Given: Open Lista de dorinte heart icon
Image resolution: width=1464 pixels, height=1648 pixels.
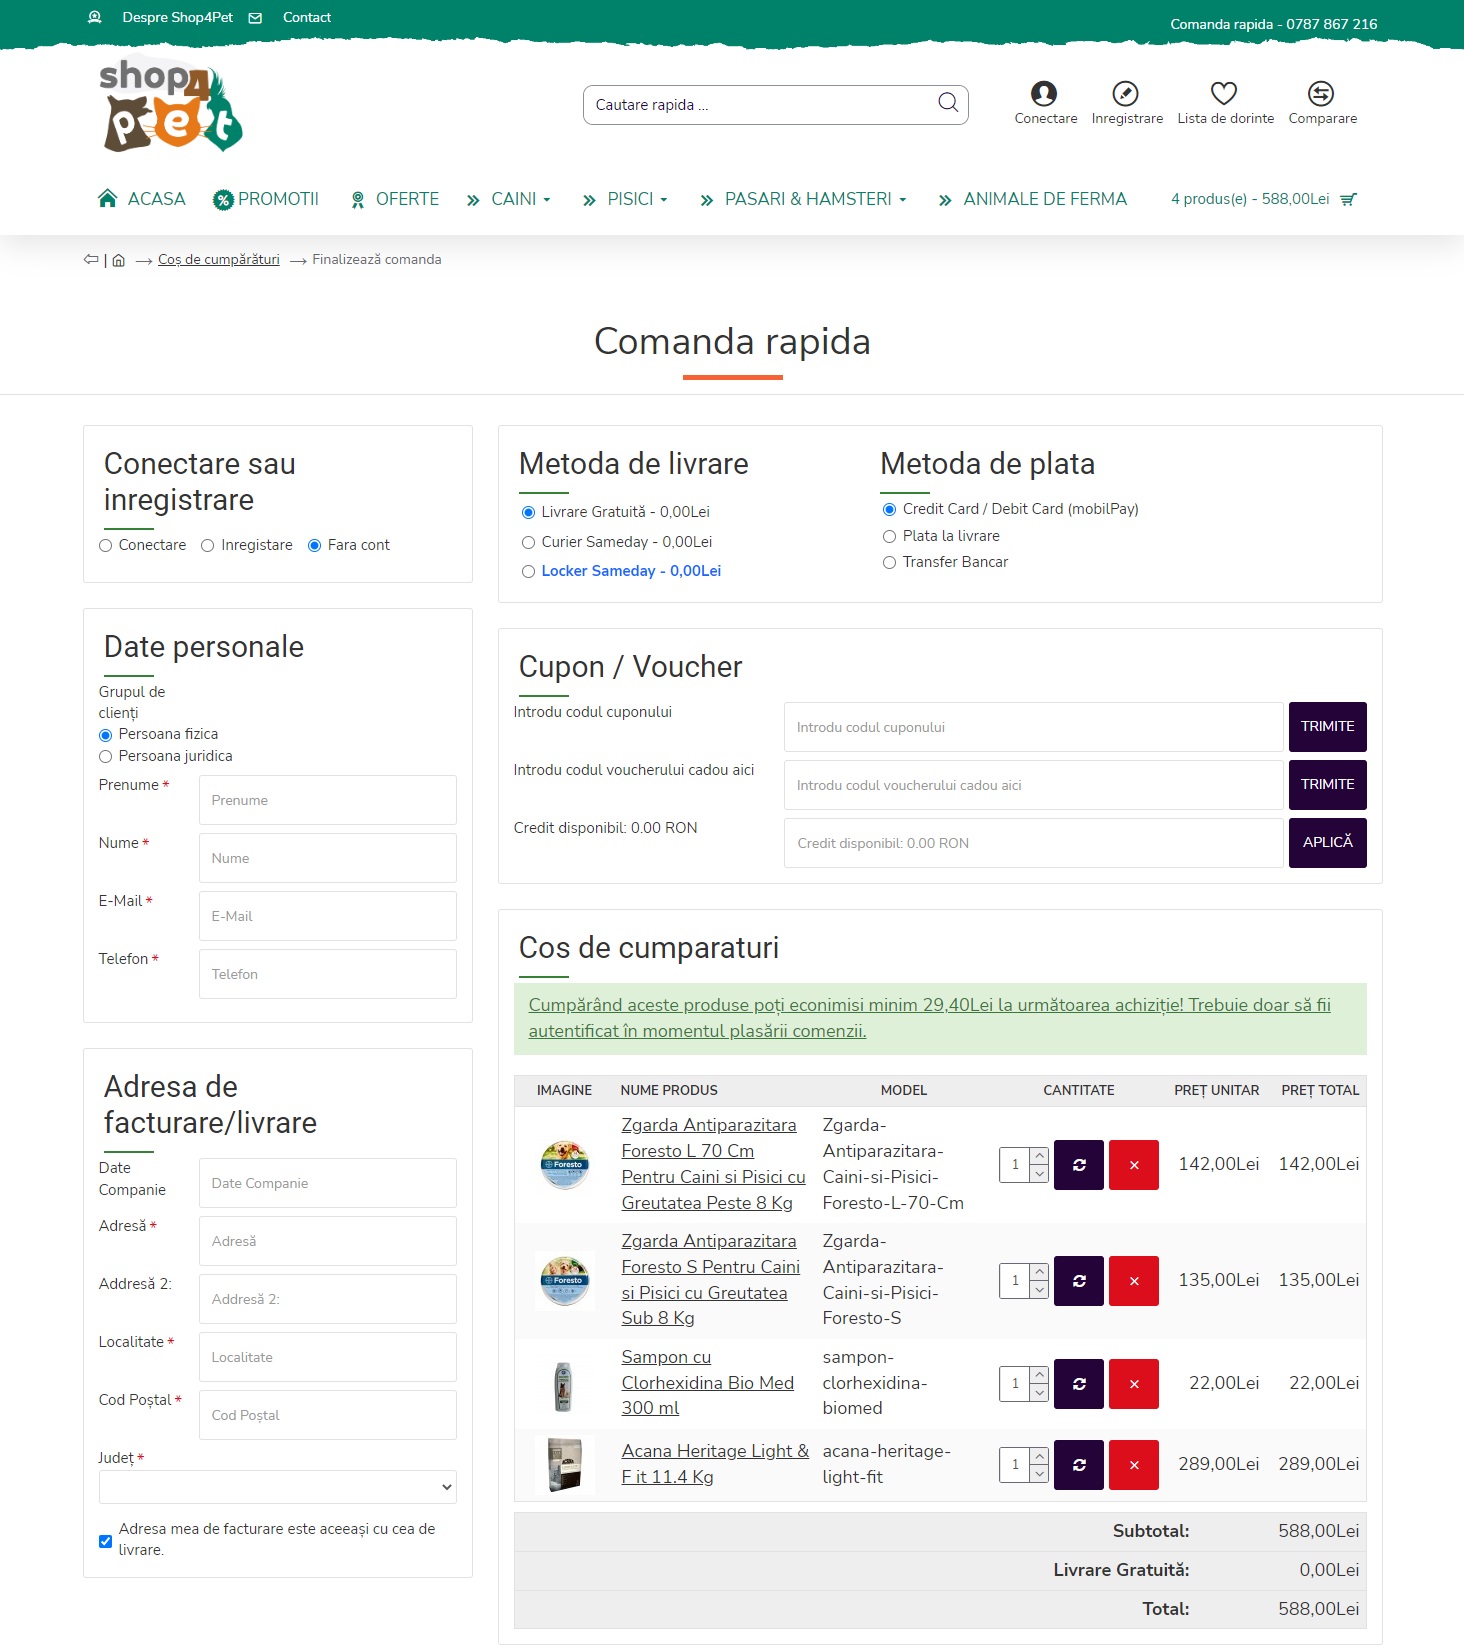Looking at the screenshot, I should point(1224,94).
